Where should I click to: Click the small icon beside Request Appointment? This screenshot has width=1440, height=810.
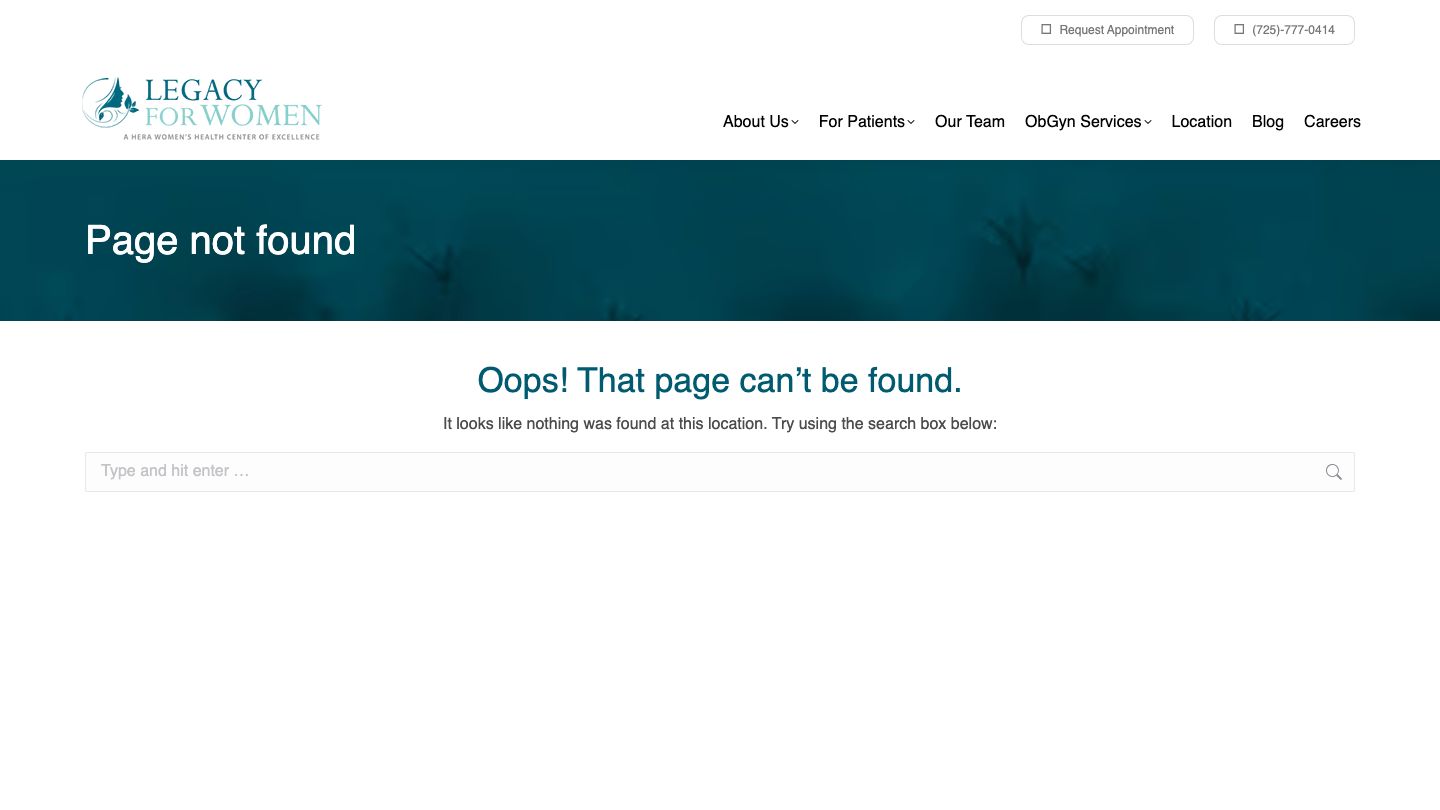(x=1046, y=30)
